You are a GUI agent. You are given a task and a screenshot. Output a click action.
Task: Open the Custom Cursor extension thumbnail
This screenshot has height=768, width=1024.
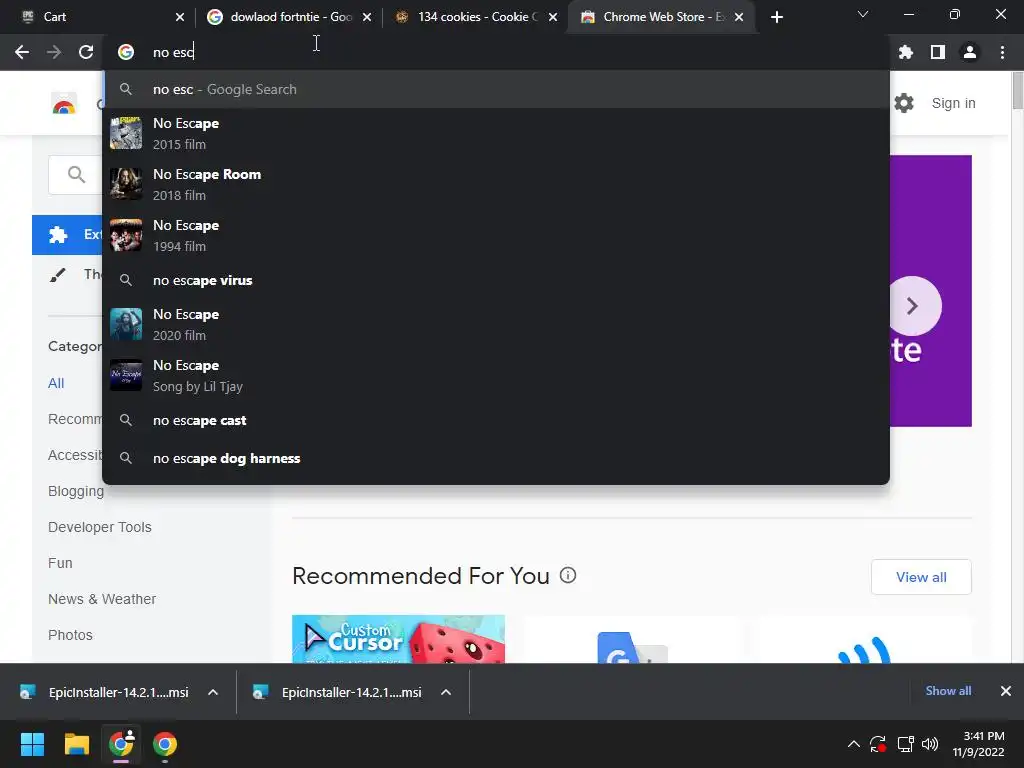coord(398,639)
